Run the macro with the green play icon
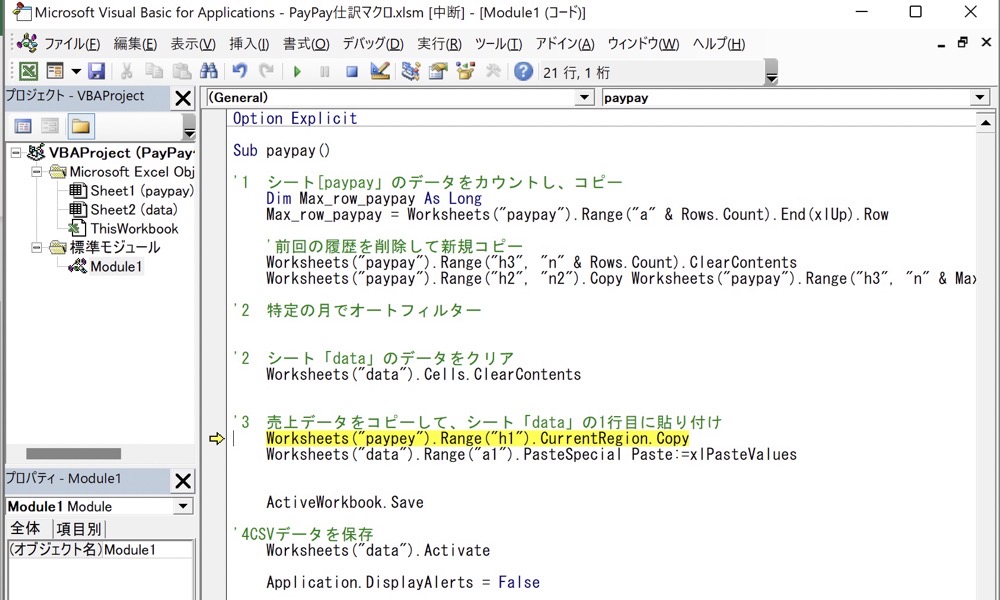Image resolution: width=1000 pixels, height=600 pixels. (297, 71)
